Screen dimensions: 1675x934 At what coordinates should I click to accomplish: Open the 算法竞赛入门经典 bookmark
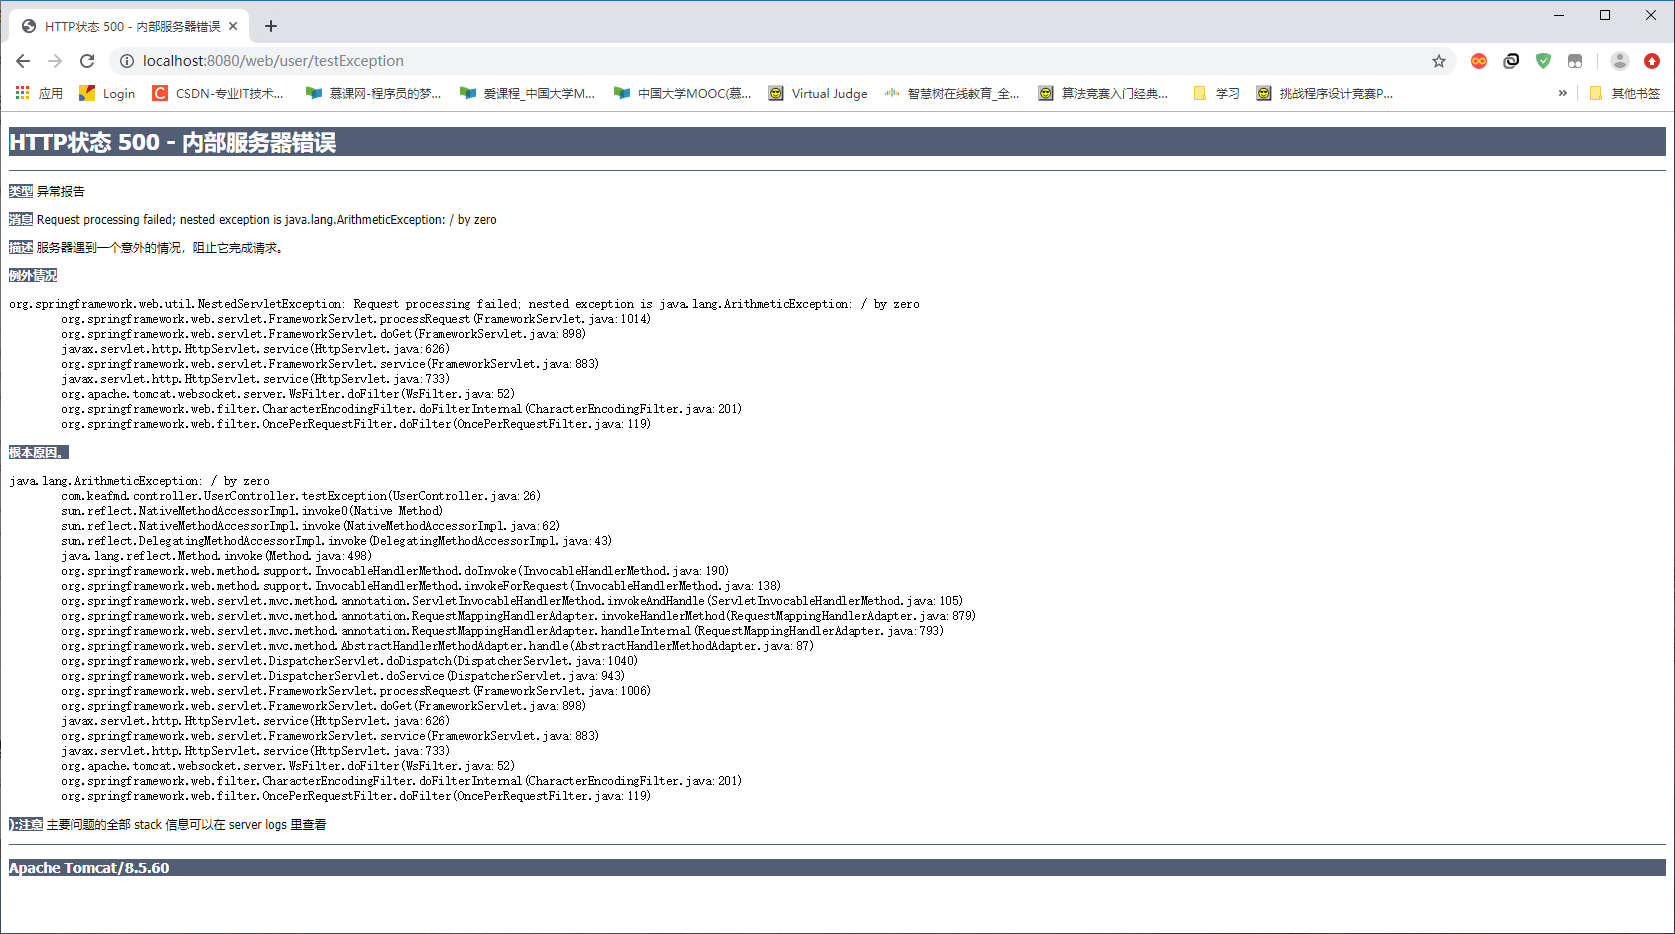[x=1103, y=93]
